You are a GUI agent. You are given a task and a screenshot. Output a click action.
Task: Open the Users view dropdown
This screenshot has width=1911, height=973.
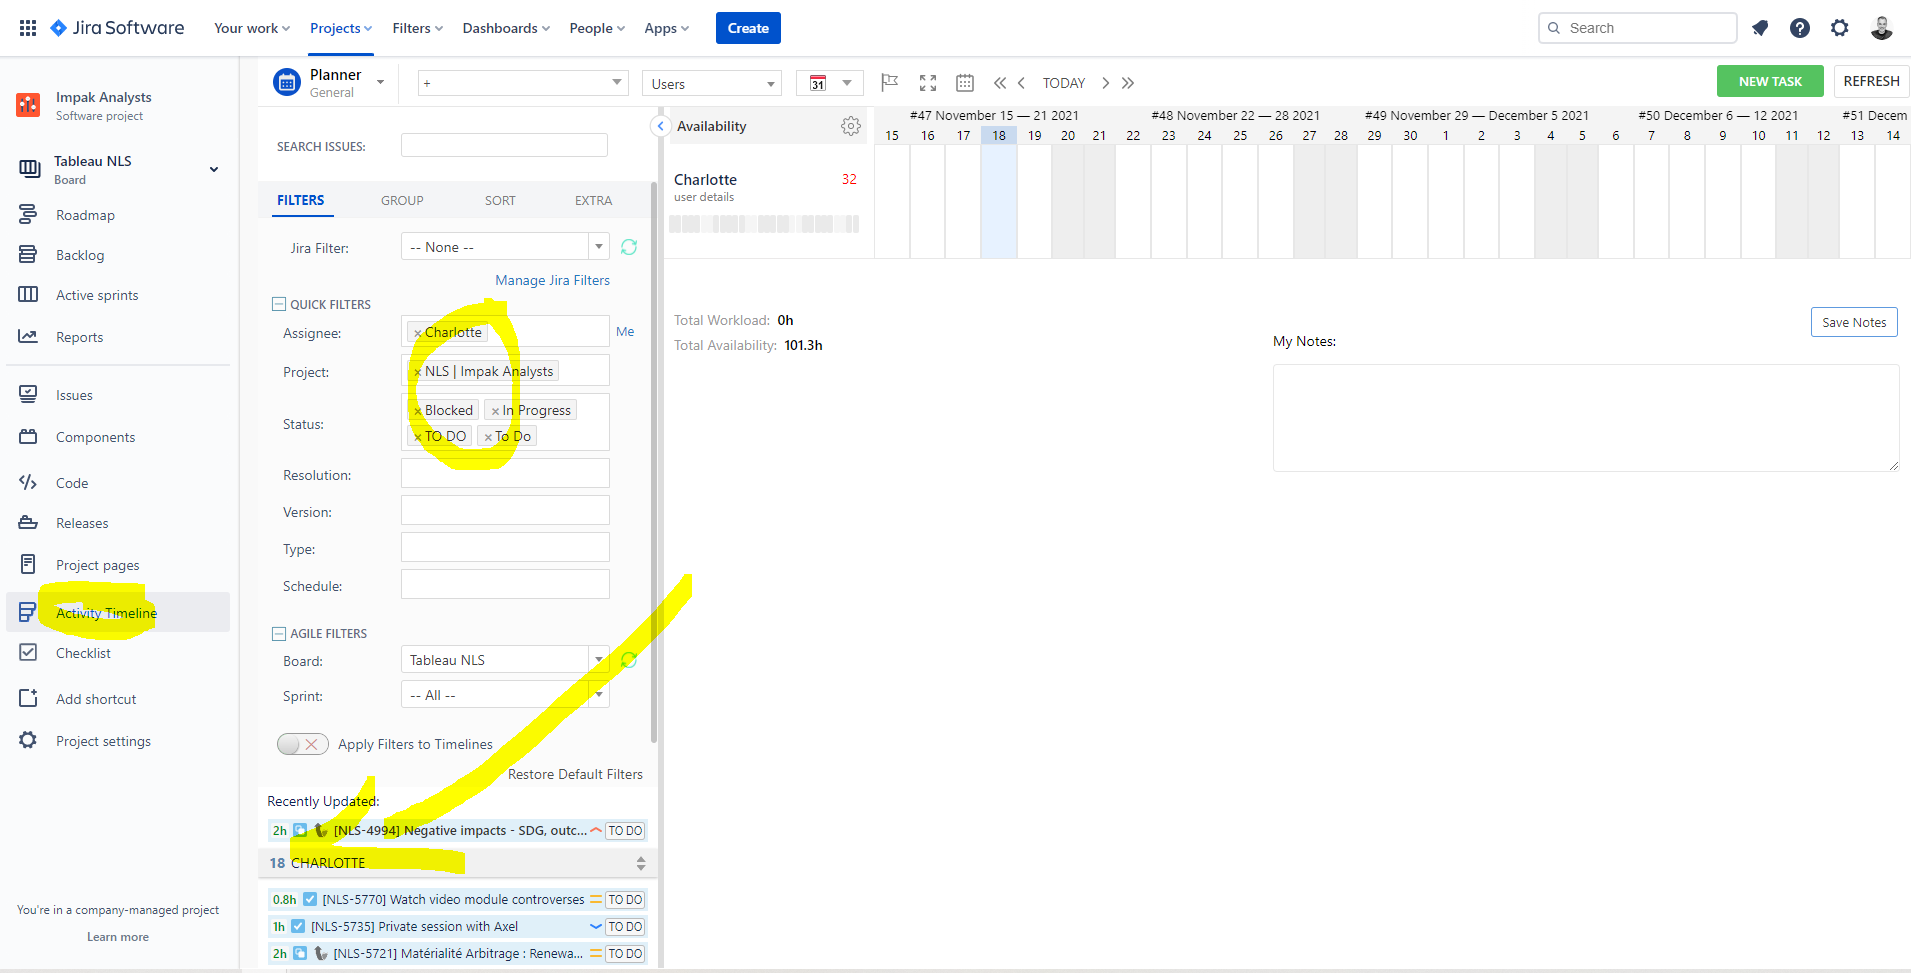coord(712,83)
